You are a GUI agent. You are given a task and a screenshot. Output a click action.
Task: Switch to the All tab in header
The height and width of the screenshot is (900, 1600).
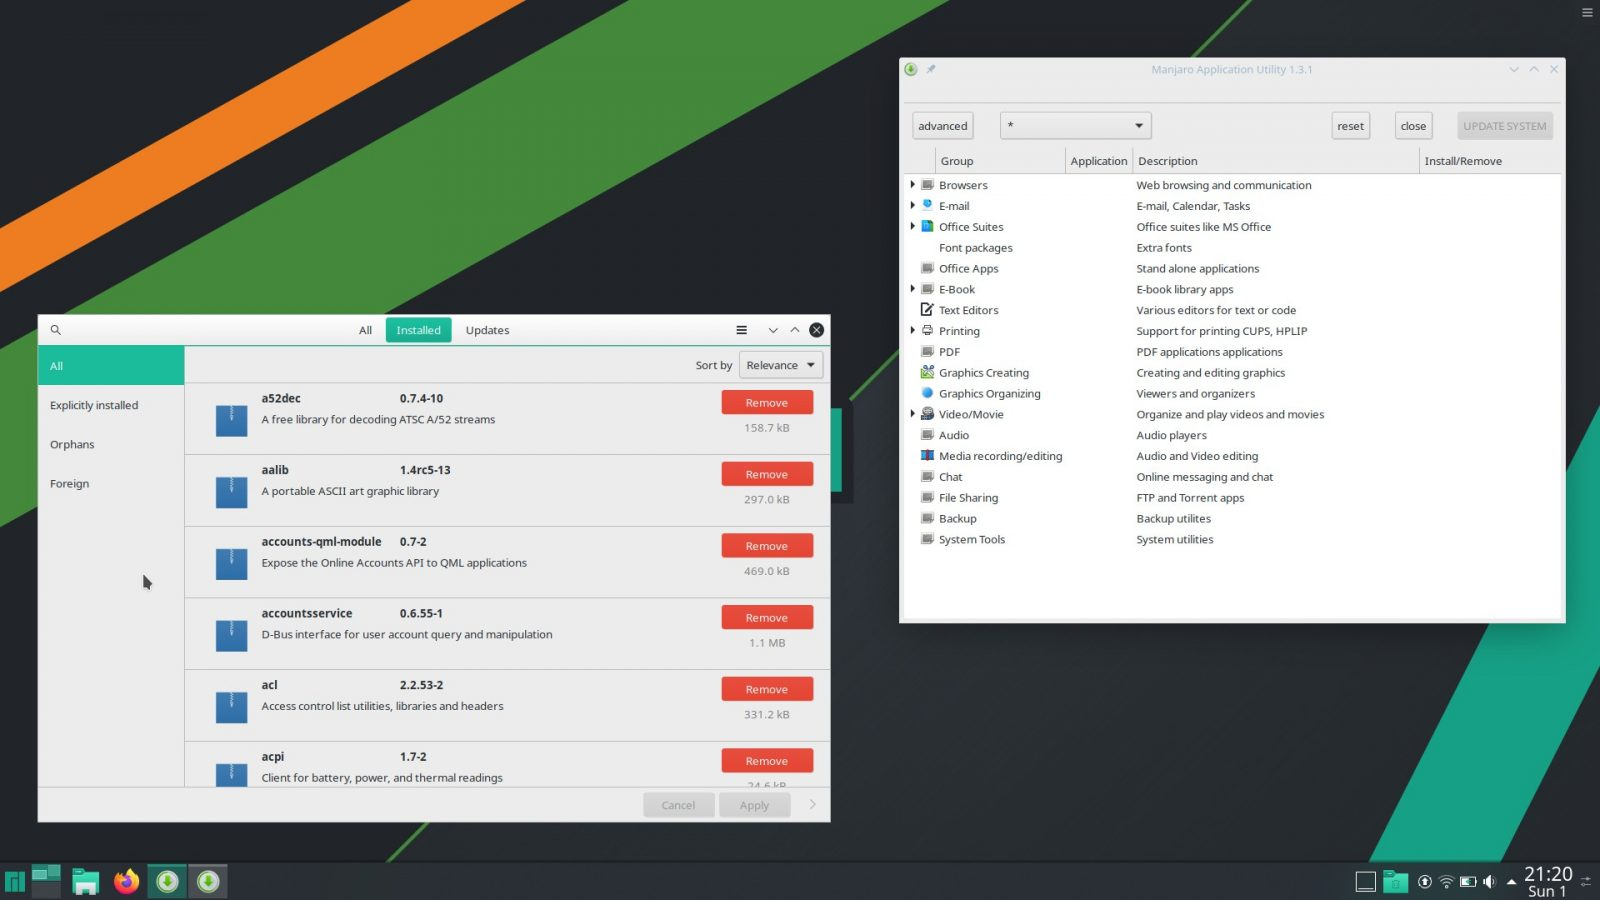(365, 330)
